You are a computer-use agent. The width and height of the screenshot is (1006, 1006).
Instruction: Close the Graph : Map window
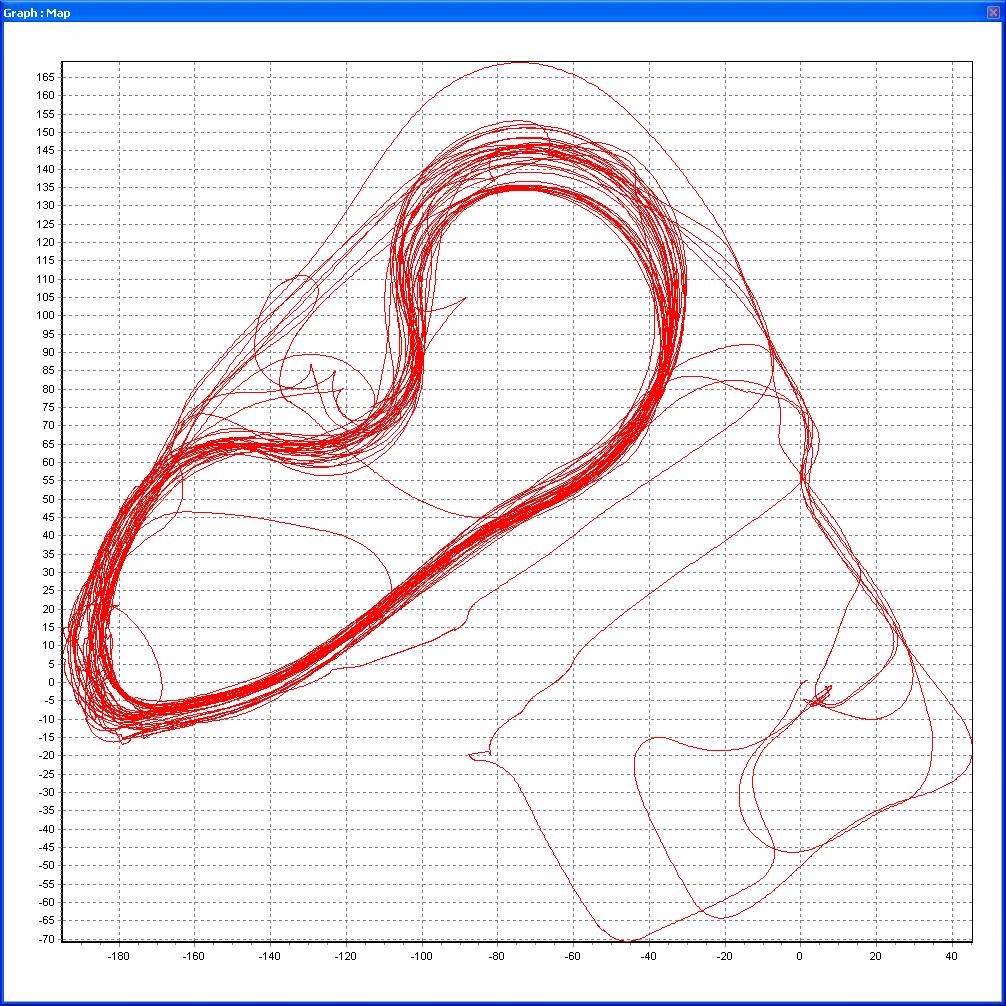pyautogui.click(x=992, y=12)
